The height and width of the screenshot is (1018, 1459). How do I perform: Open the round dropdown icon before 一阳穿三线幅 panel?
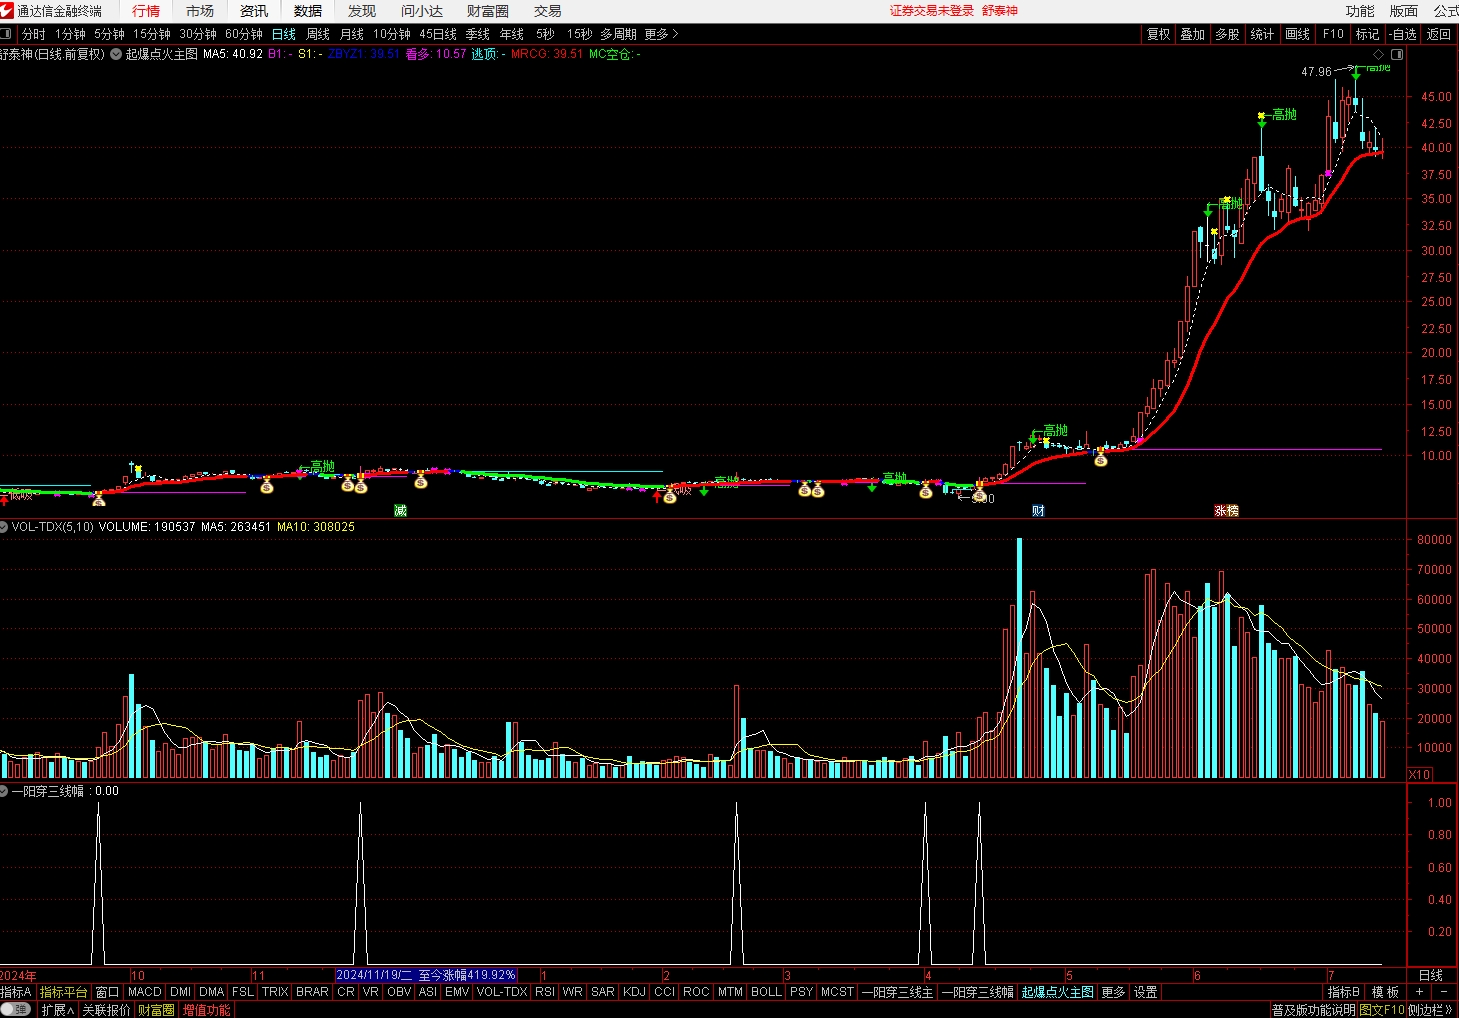click(x=4, y=791)
